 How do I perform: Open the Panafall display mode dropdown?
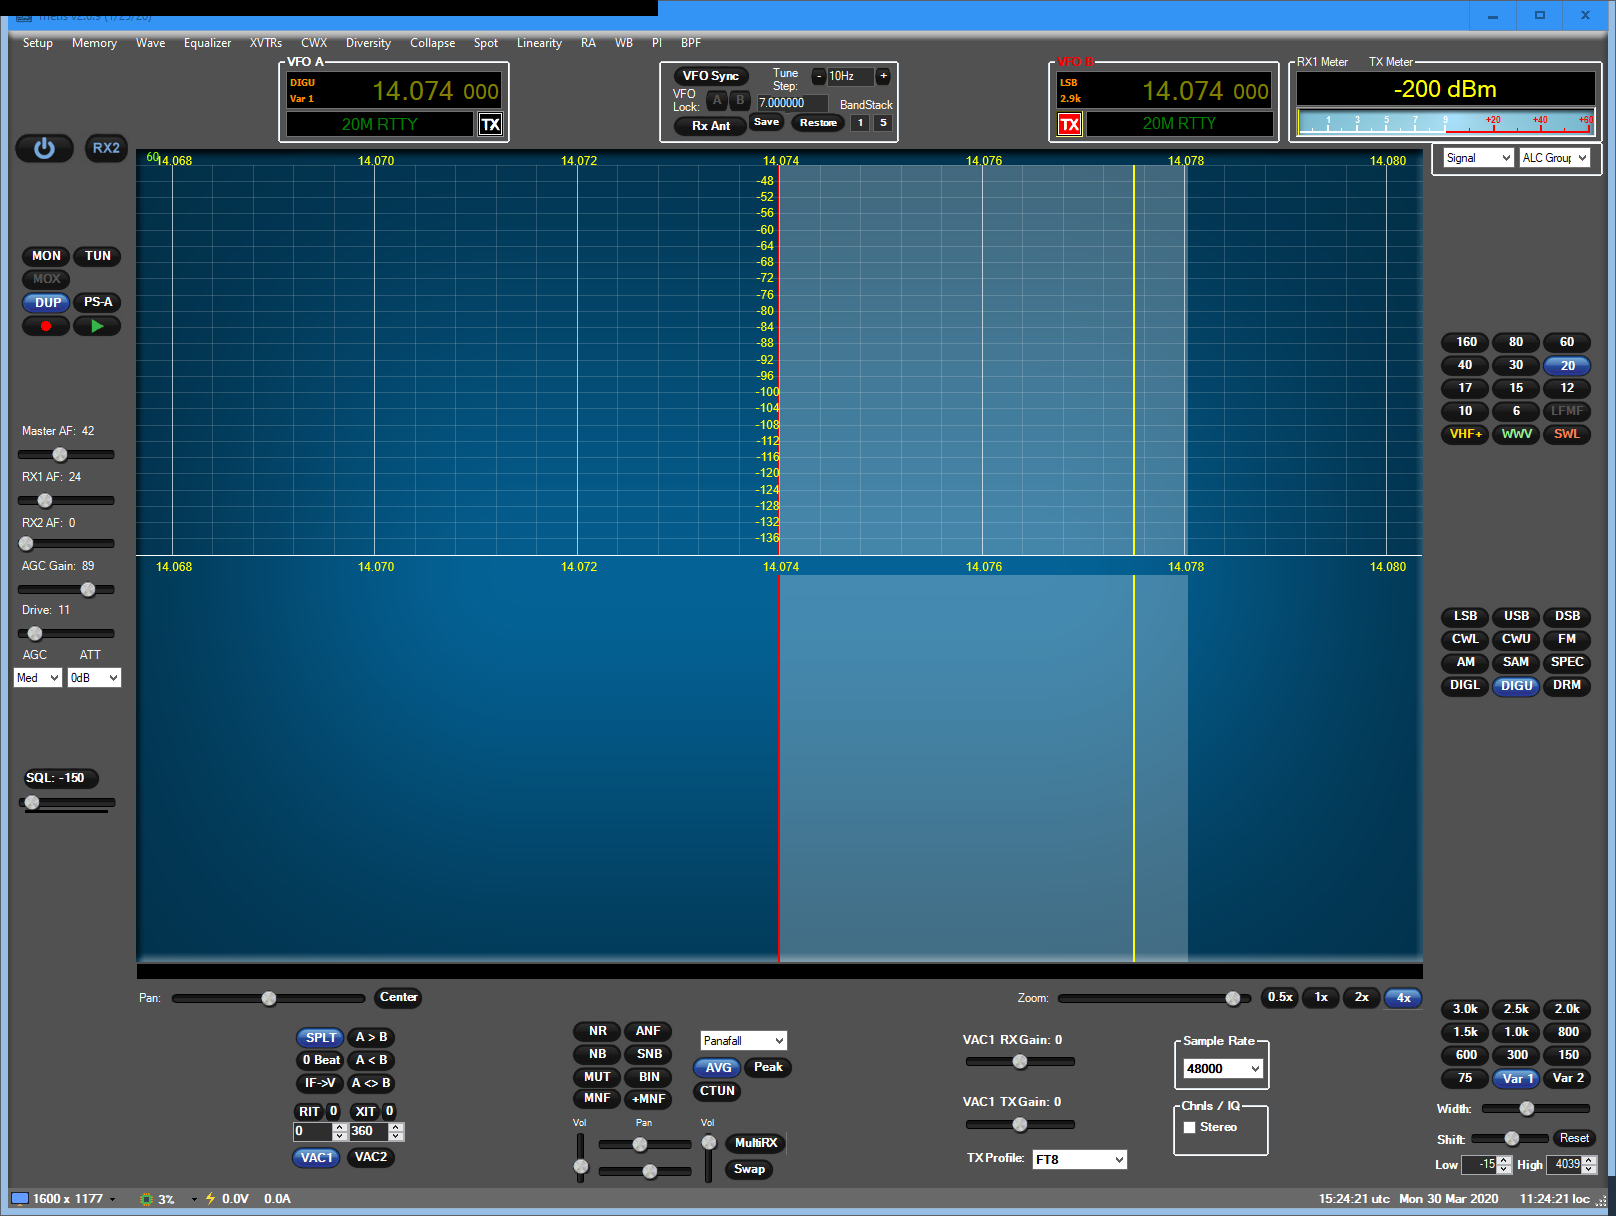pyautogui.click(x=744, y=1041)
